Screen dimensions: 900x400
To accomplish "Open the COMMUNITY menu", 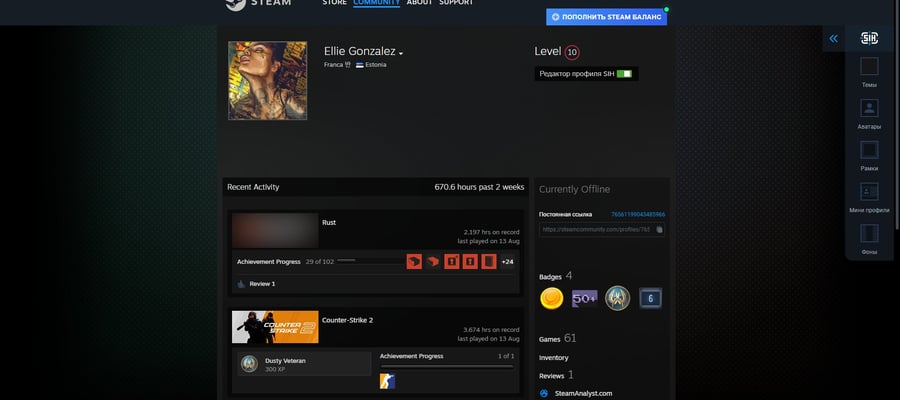I will click(x=377, y=3).
